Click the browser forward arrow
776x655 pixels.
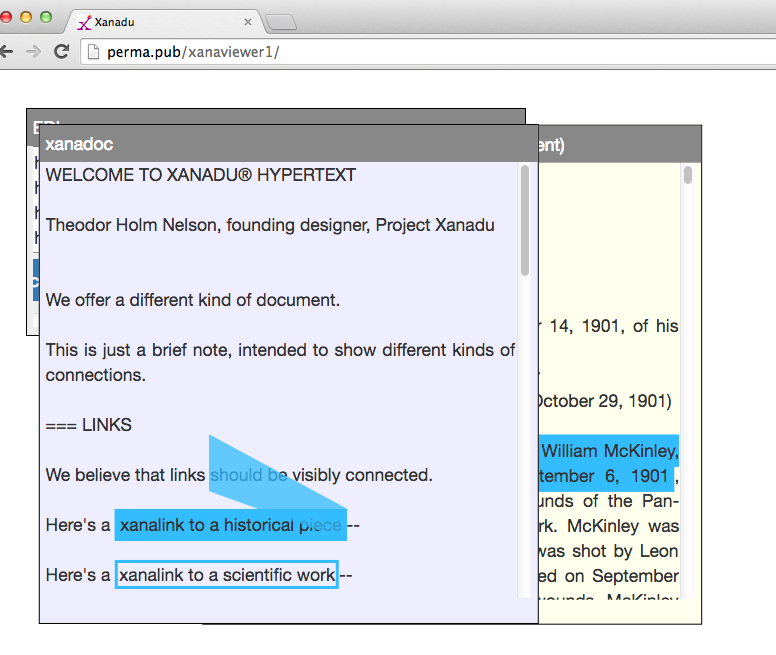point(33,51)
